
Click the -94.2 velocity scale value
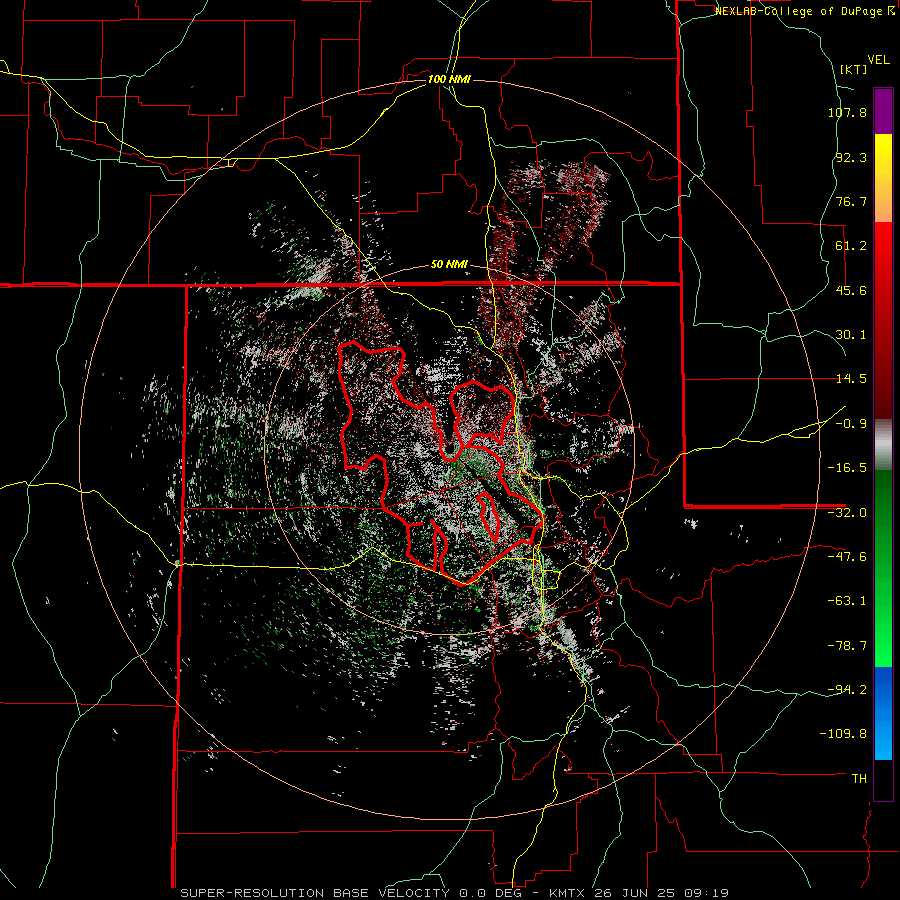click(x=847, y=690)
